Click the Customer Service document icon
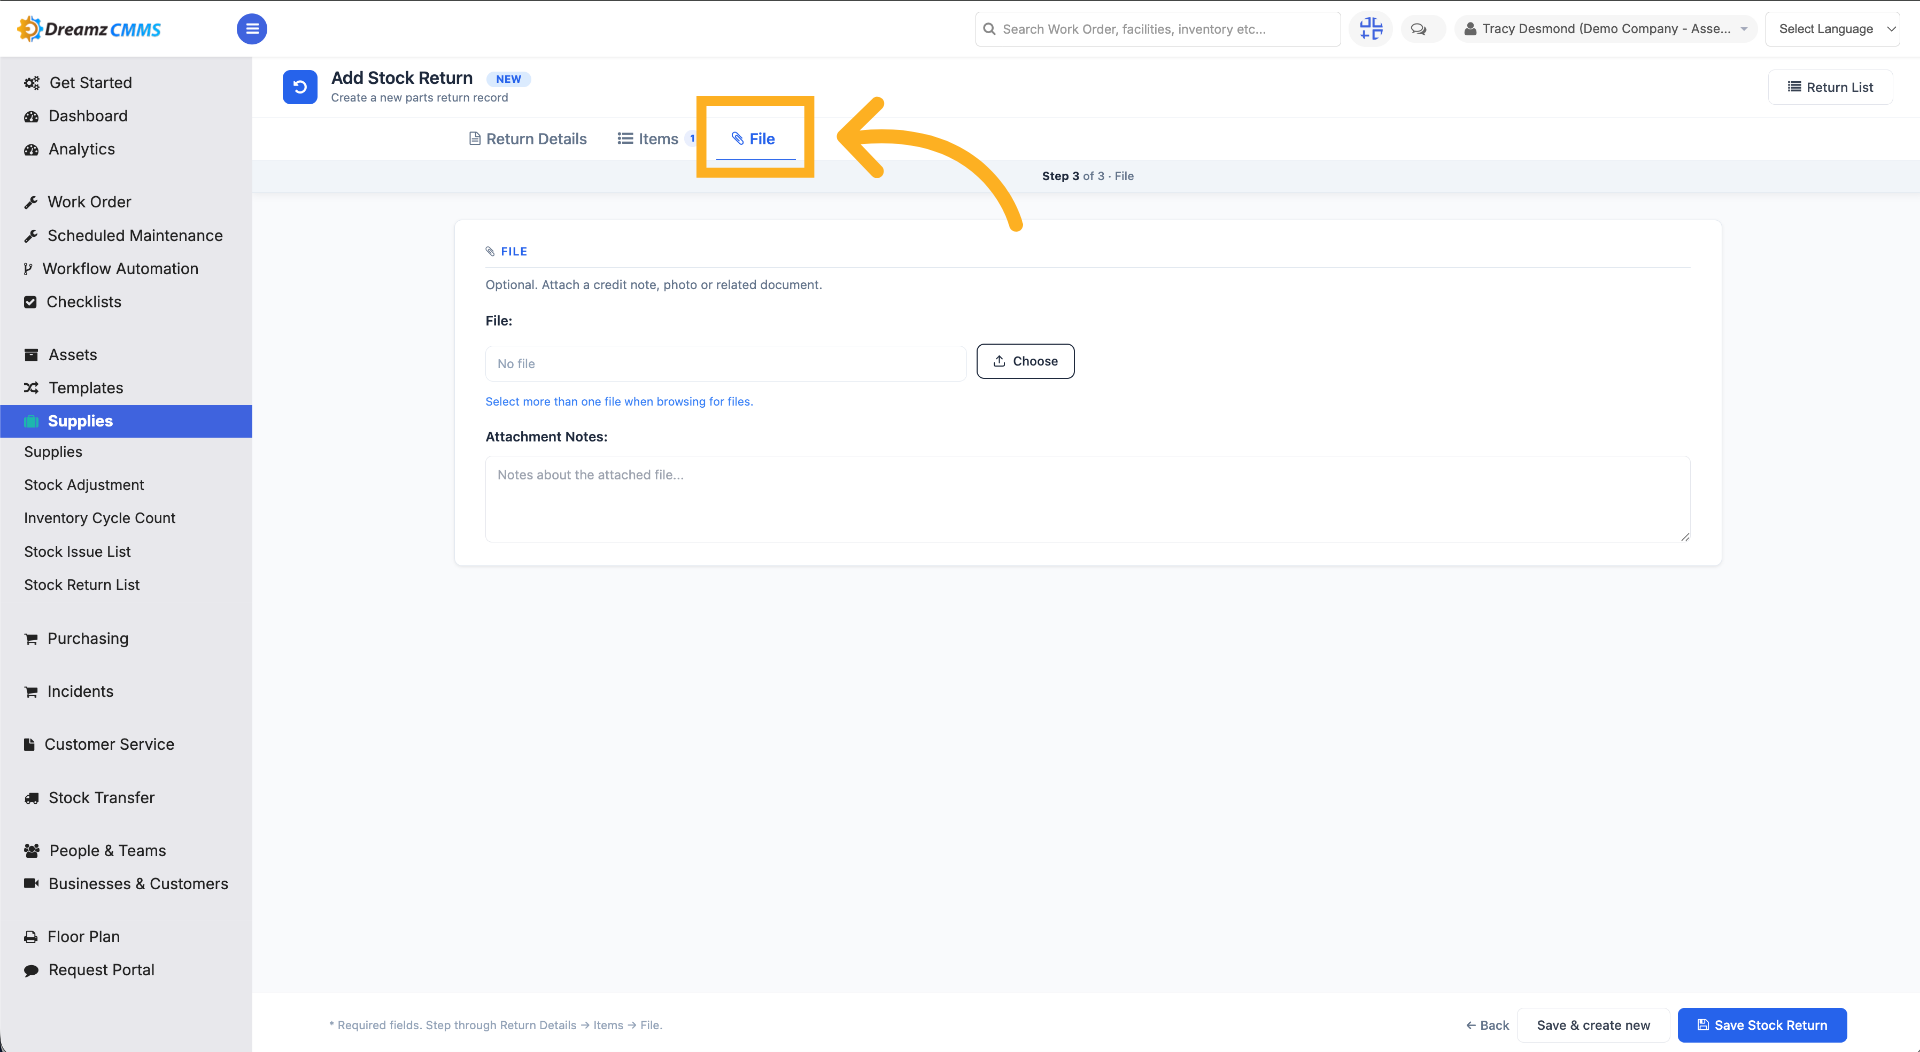The image size is (1920, 1052). tap(29, 745)
